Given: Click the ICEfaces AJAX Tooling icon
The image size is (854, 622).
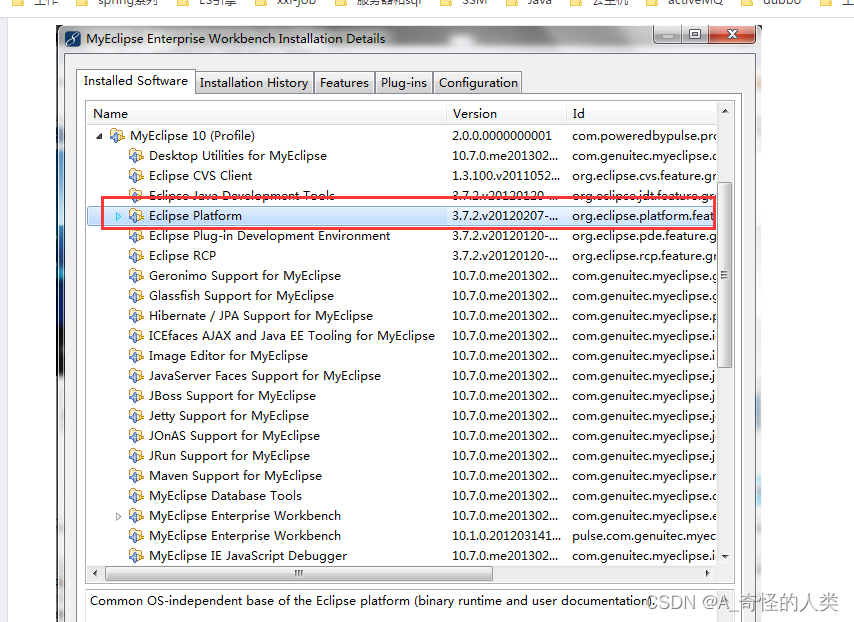Looking at the screenshot, I should pyautogui.click(x=136, y=336).
